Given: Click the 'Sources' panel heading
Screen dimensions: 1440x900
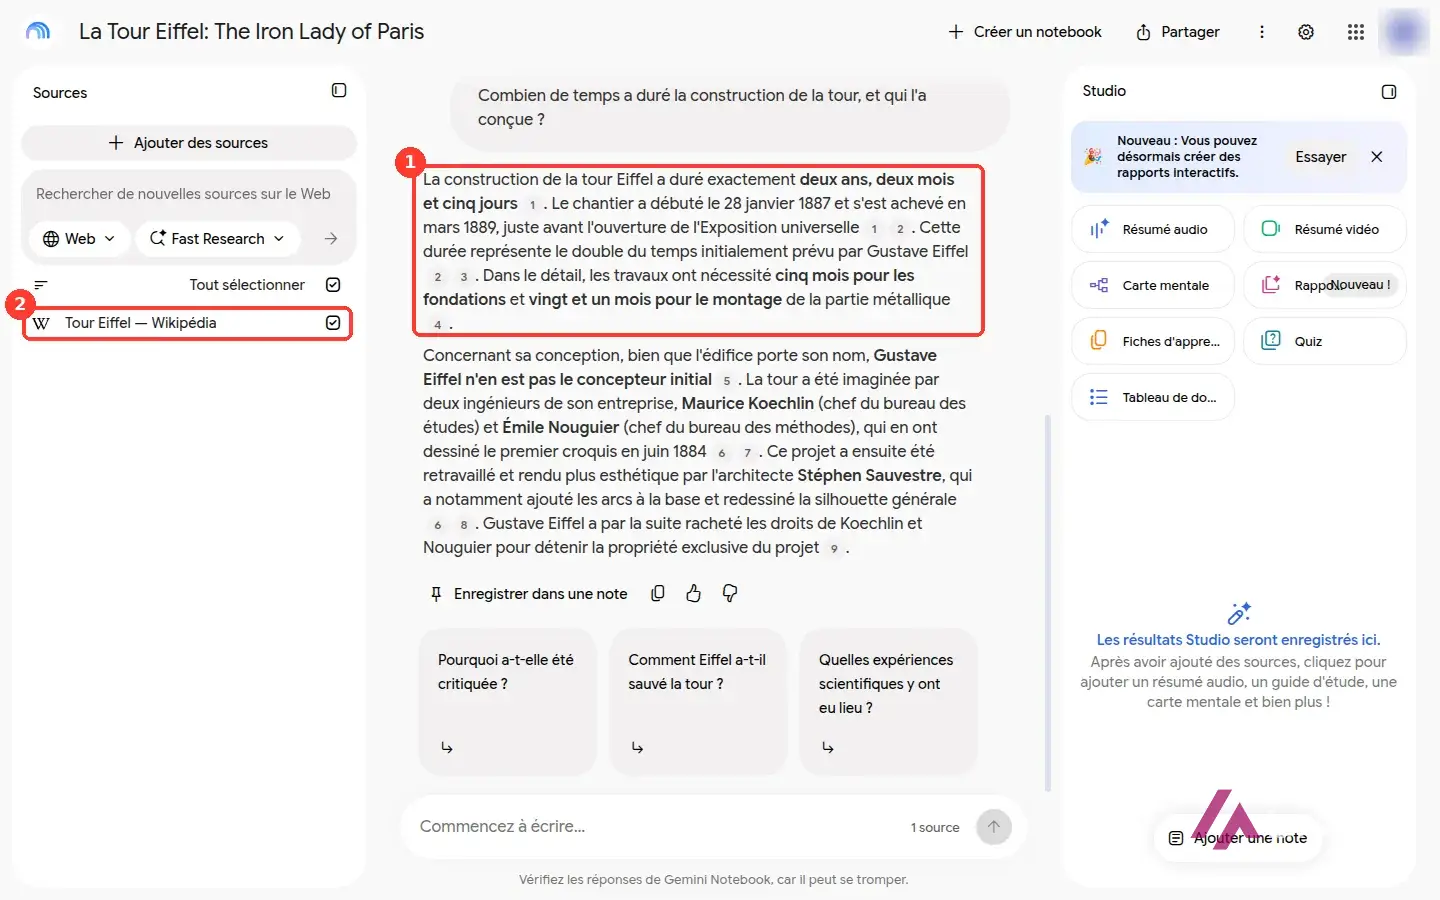Looking at the screenshot, I should (x=60, y=93).
